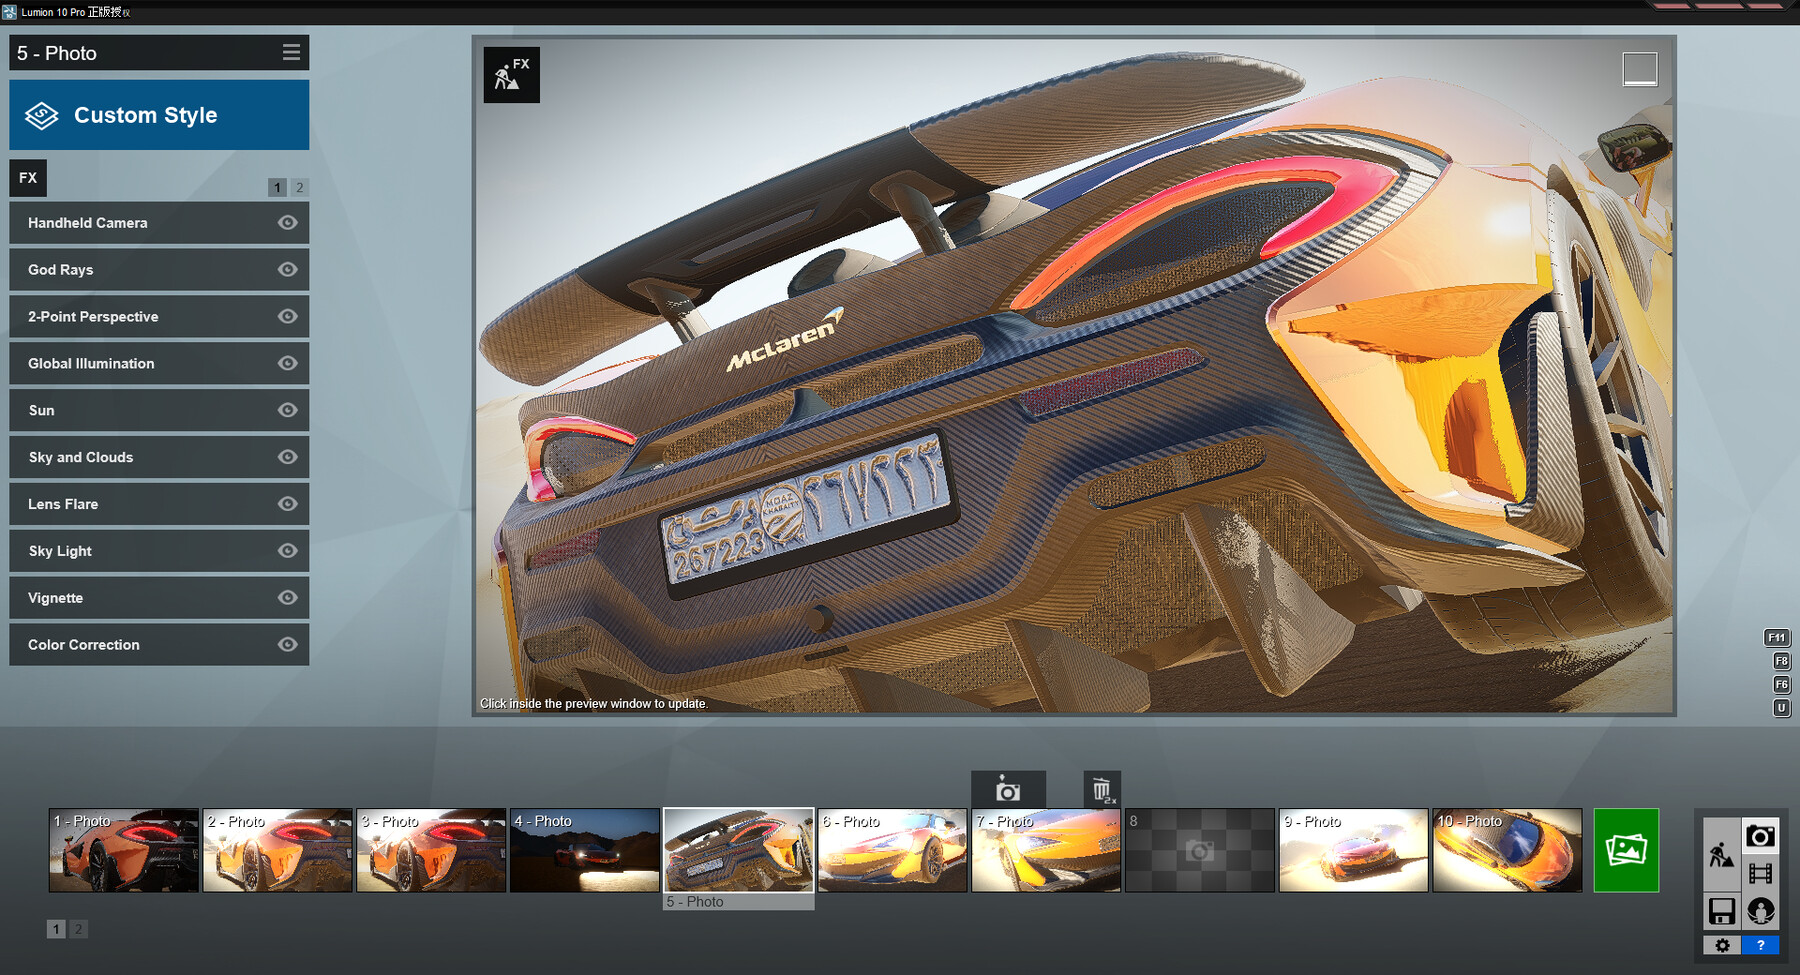Viewport: 1800px width, 975px height.
Task: Capture current view with camera icon
Action: point(1009,790)
